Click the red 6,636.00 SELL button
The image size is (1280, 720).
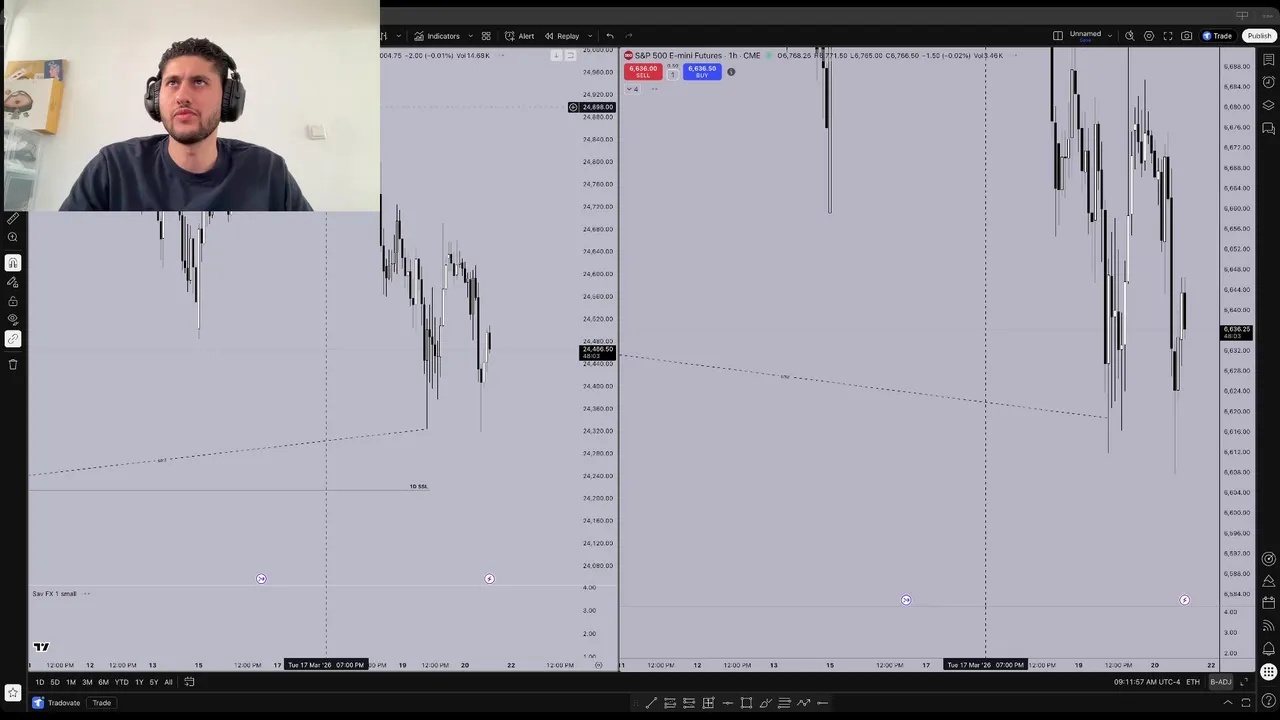pyautogui.click(x=643, y=71)
